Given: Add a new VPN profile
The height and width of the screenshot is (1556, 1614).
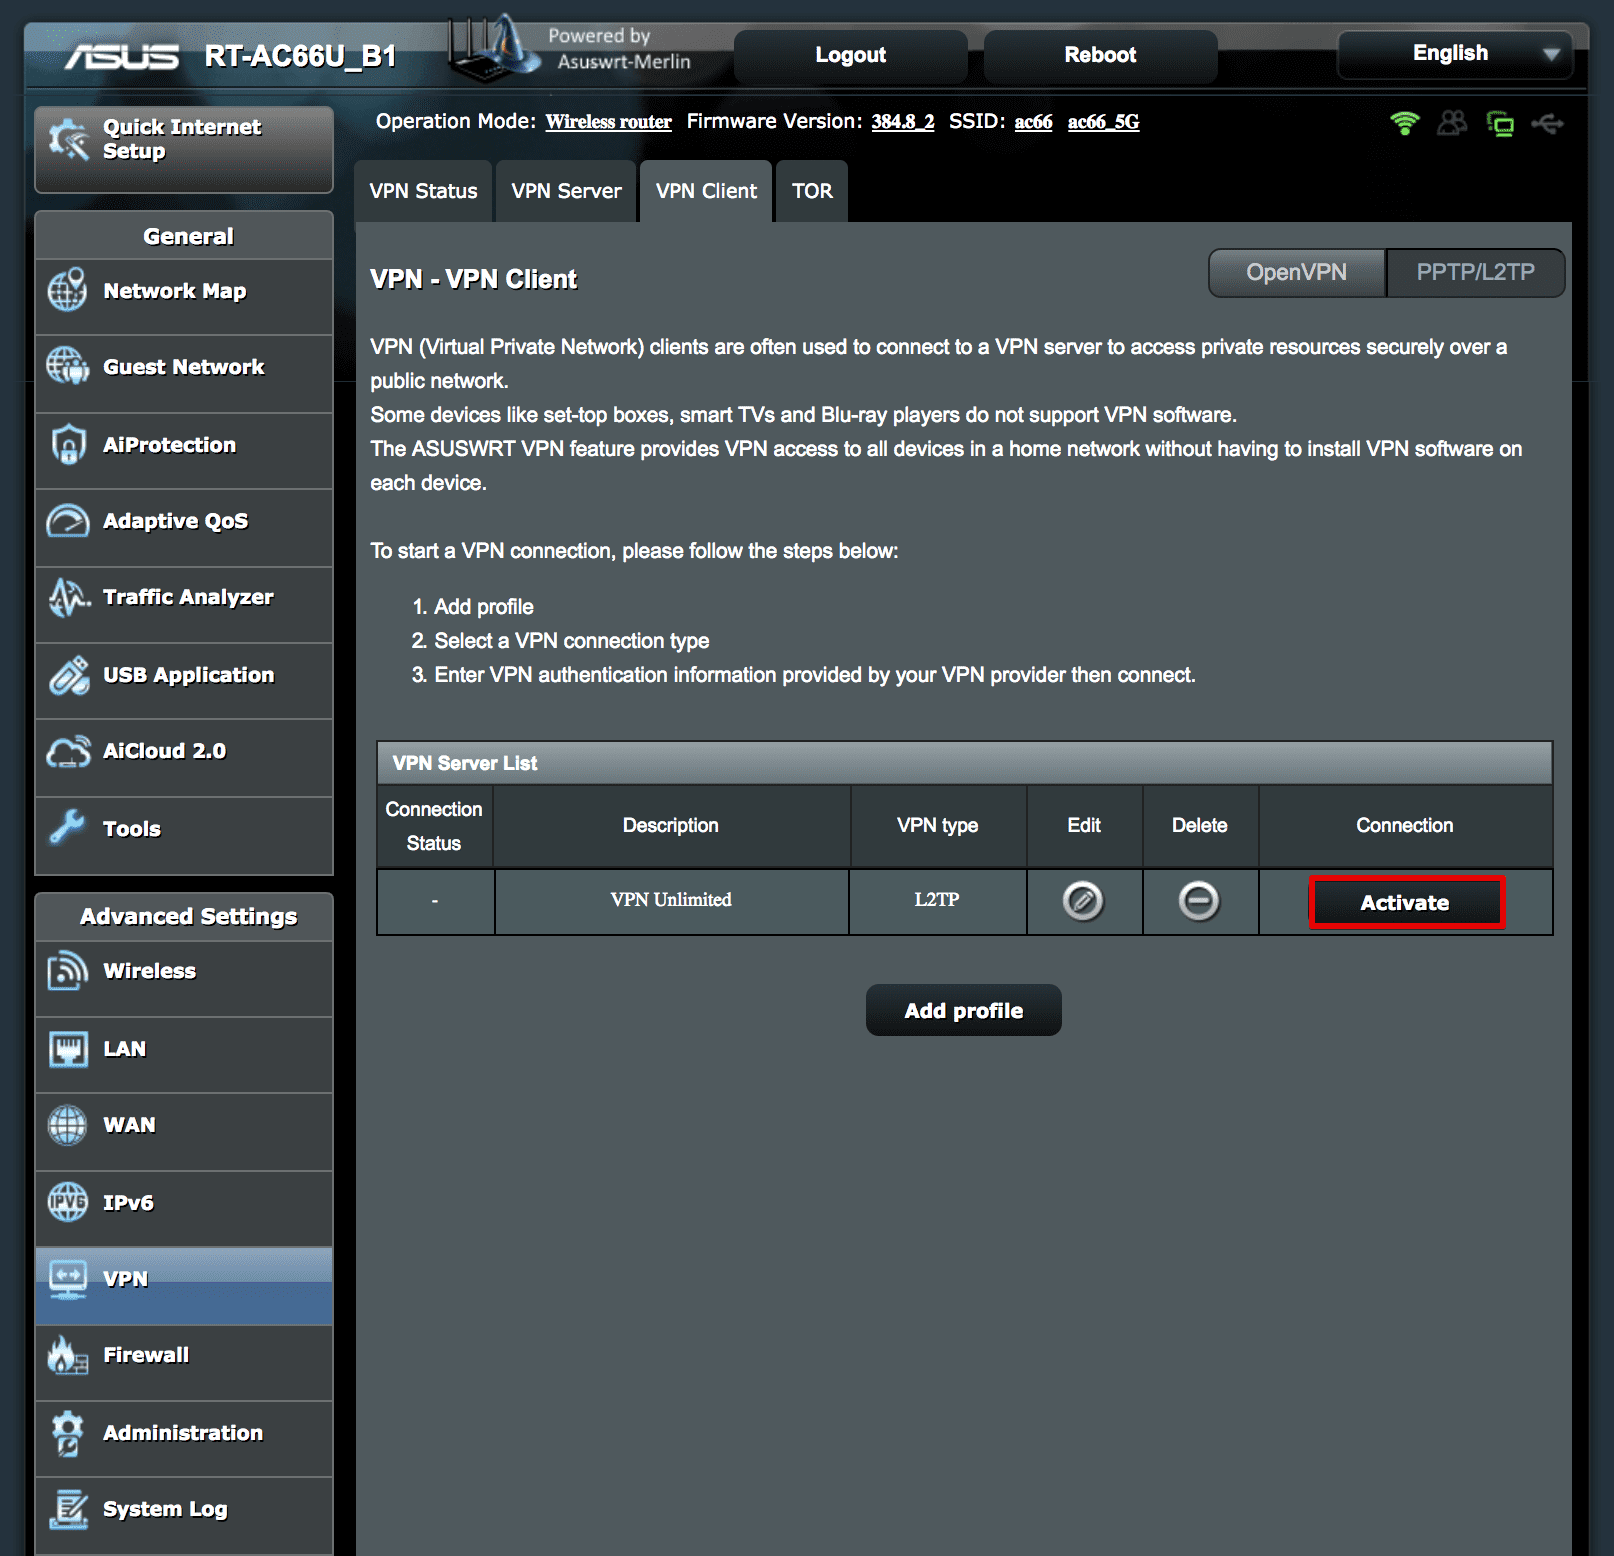Looking at the screenshot, I should [x=962, y=1010].
